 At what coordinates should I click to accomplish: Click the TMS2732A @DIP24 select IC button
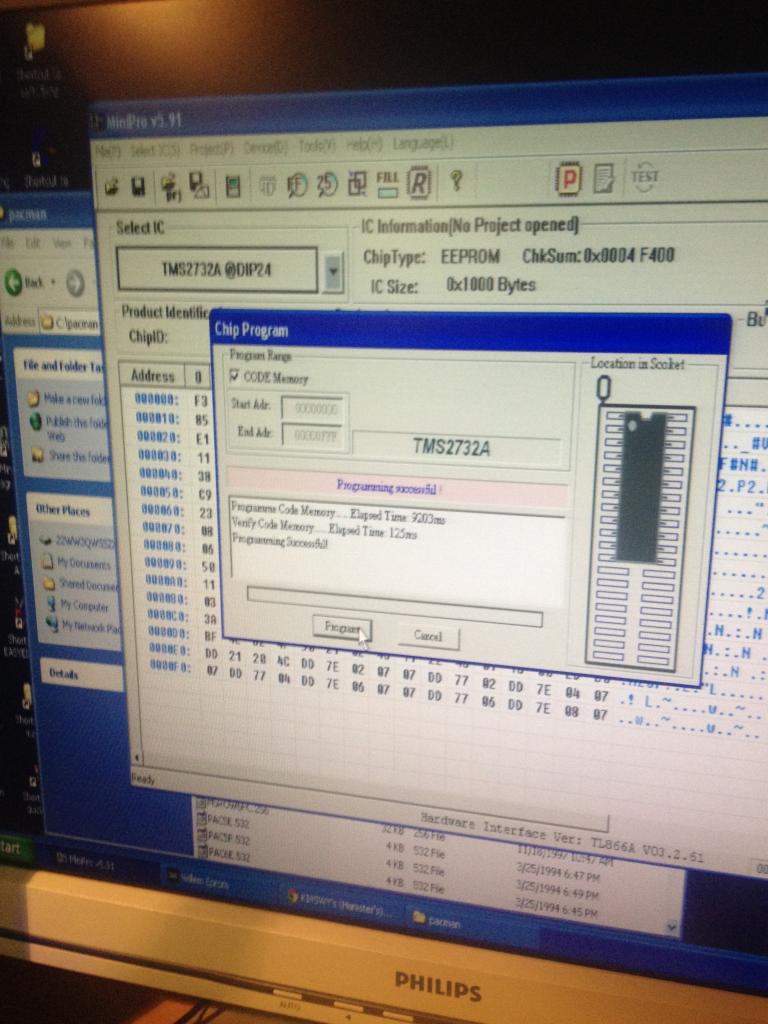[x=217, y=270]
